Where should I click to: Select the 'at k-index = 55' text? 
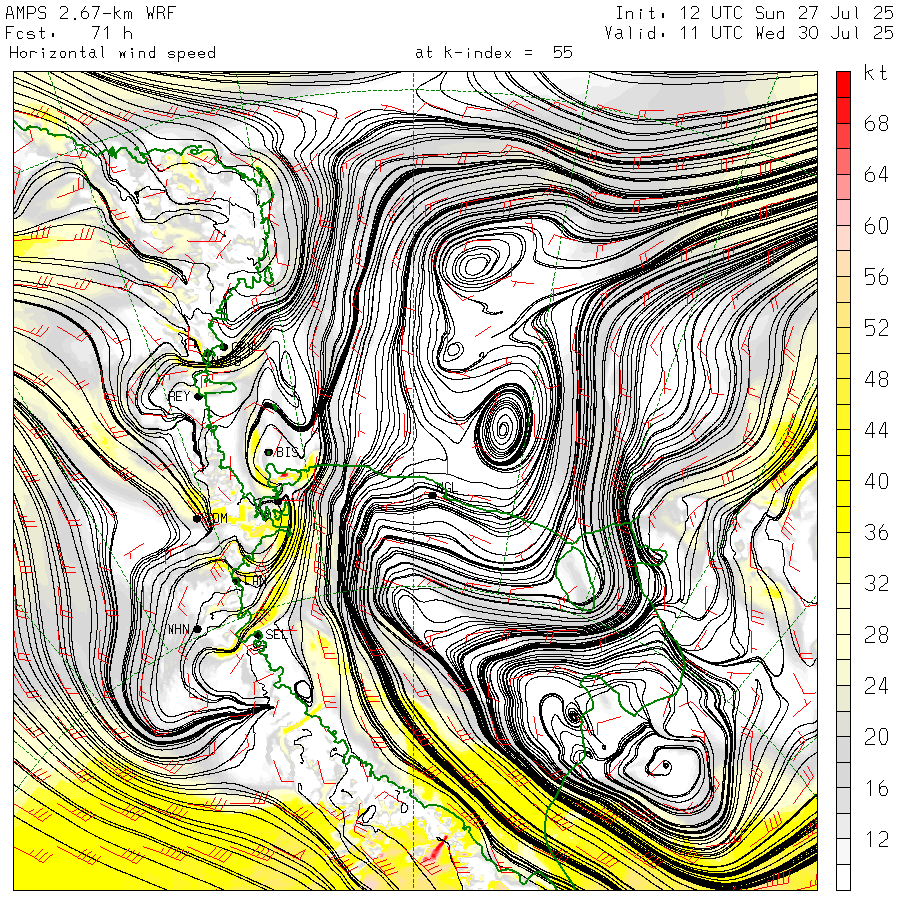tap(494, 53)
